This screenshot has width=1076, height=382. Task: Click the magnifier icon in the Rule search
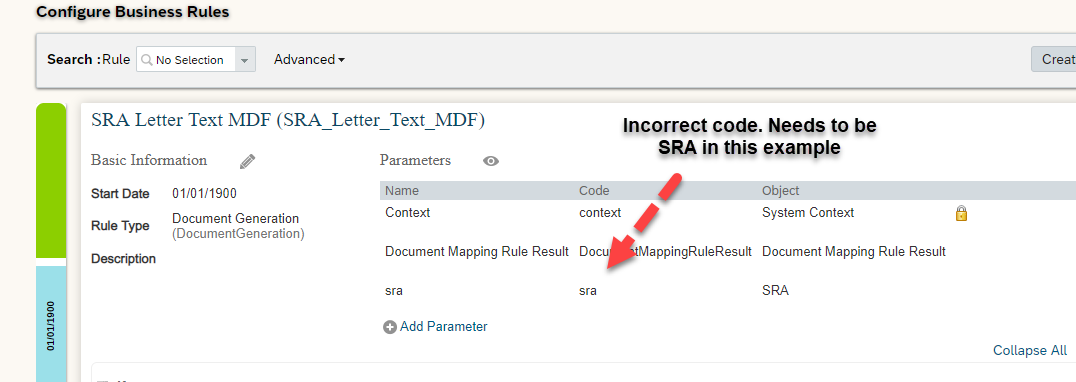146,60
